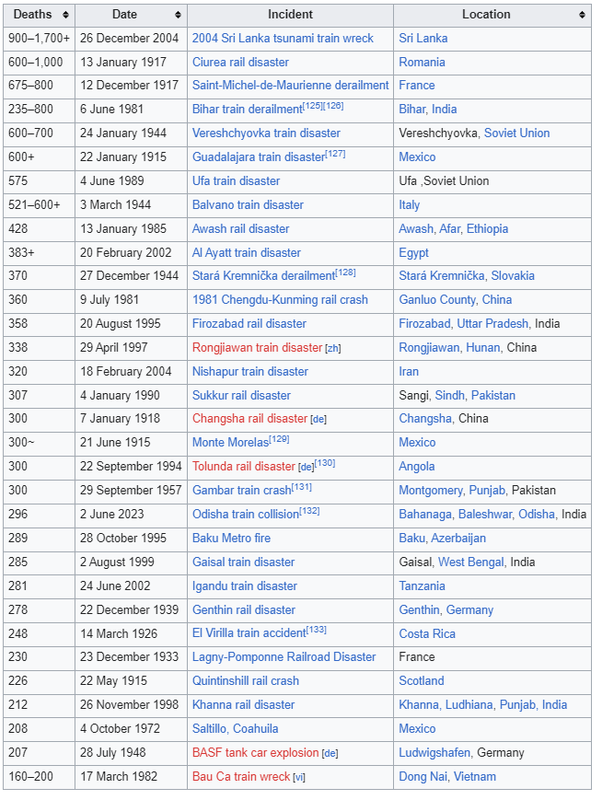Open Monte Morelas link
Screen dimensions: 602x800
(230, 443)
